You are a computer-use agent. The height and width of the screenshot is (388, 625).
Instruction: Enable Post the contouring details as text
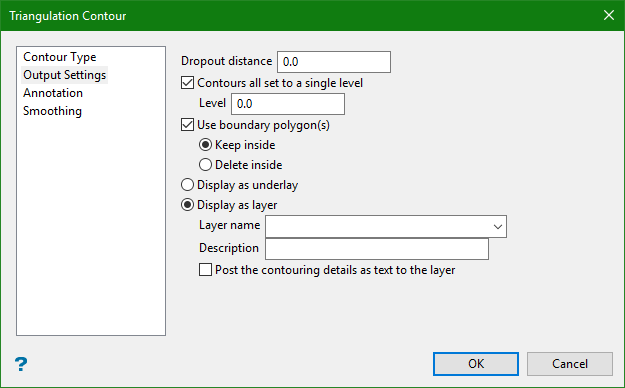pos(205,270)
